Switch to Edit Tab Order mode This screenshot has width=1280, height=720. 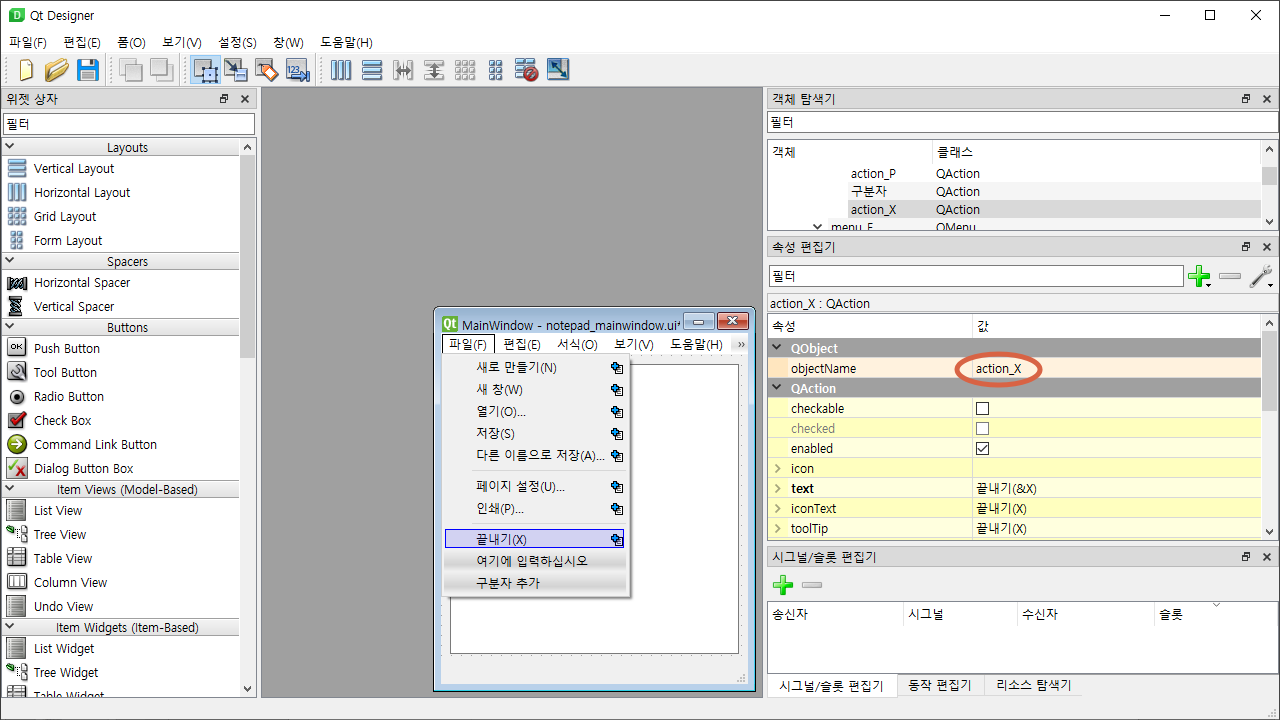(x=297, y=70)
